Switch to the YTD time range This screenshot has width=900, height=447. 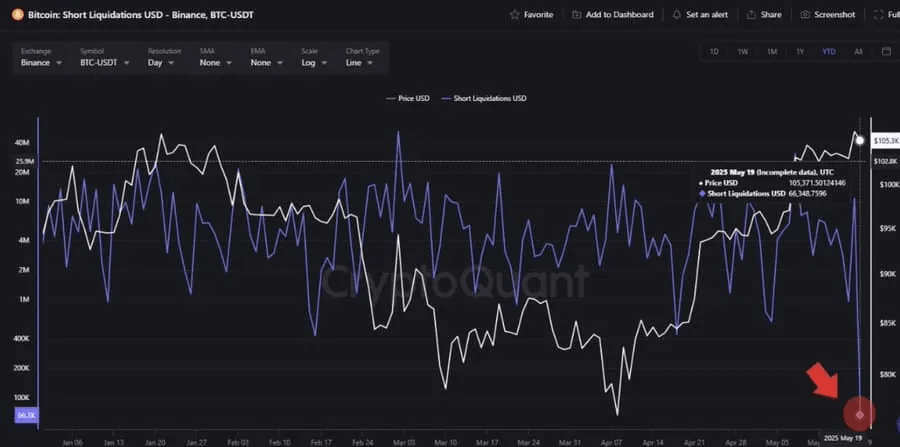[829, 51]
